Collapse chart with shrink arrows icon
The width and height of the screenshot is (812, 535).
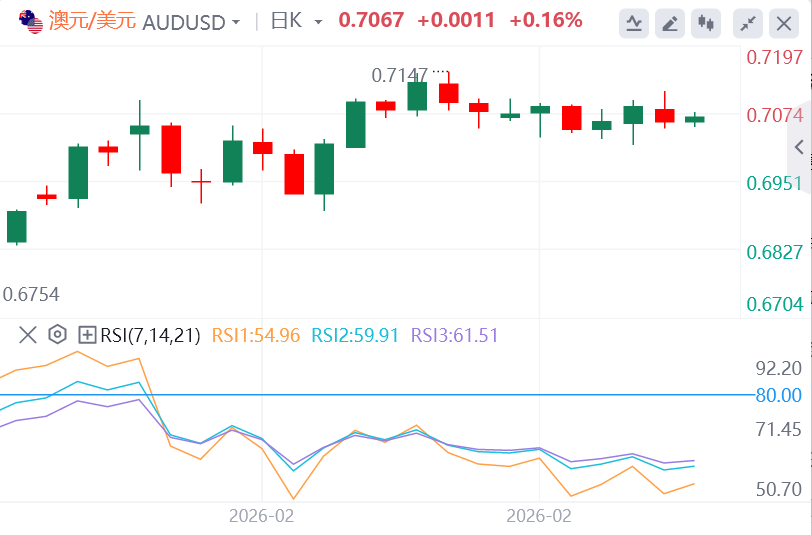coord(748,23)
